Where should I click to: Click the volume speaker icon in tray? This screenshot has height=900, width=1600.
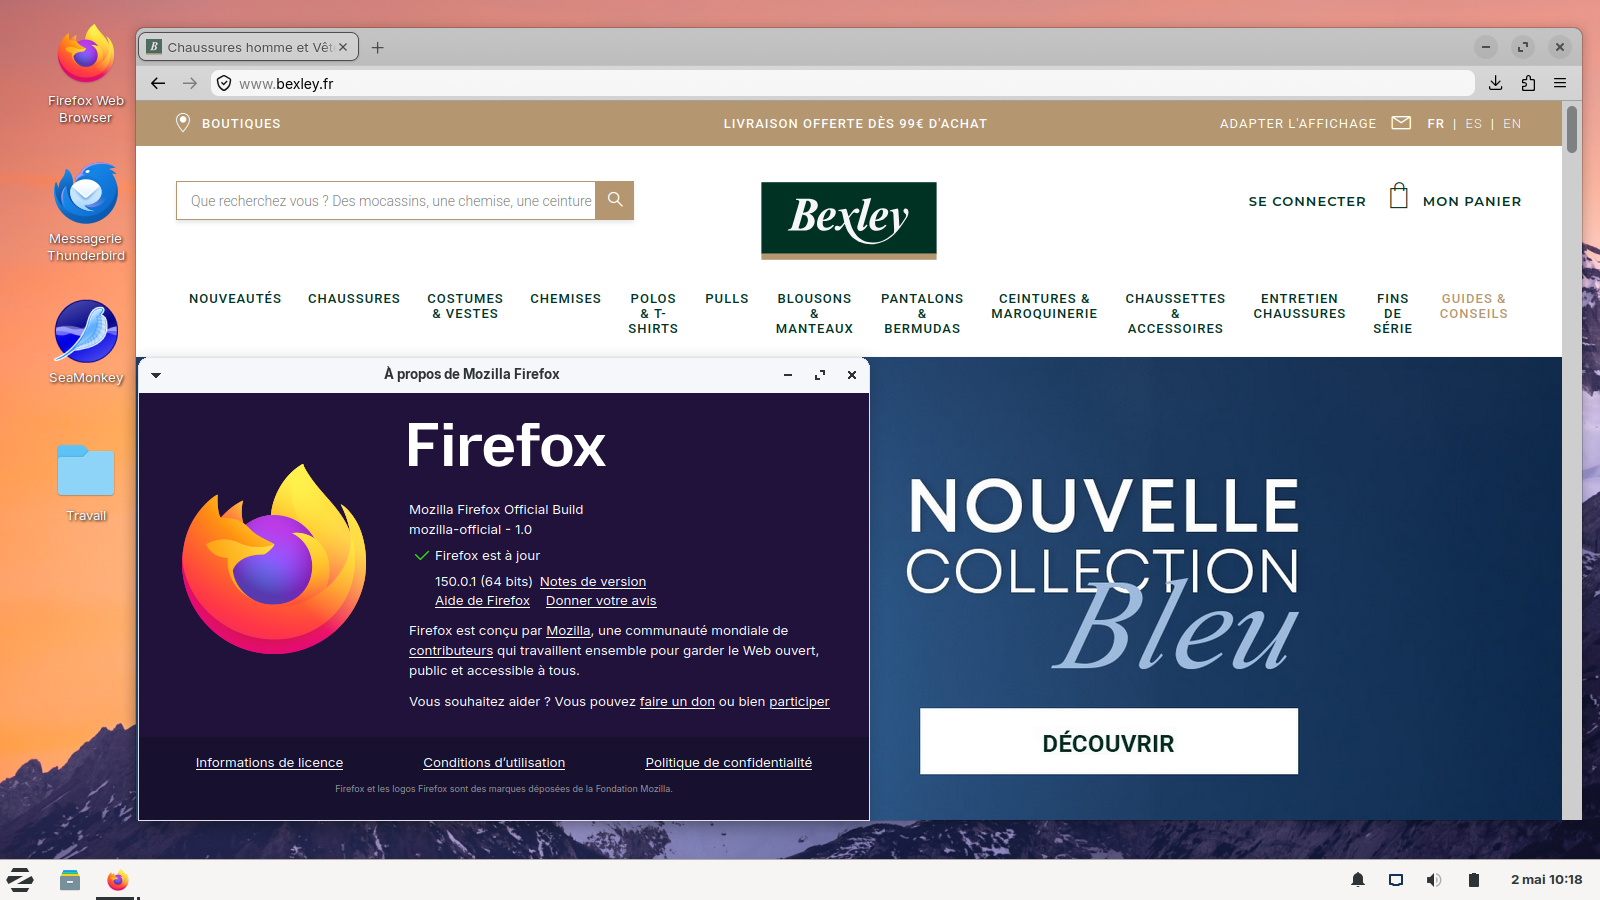click(1434, 880)
